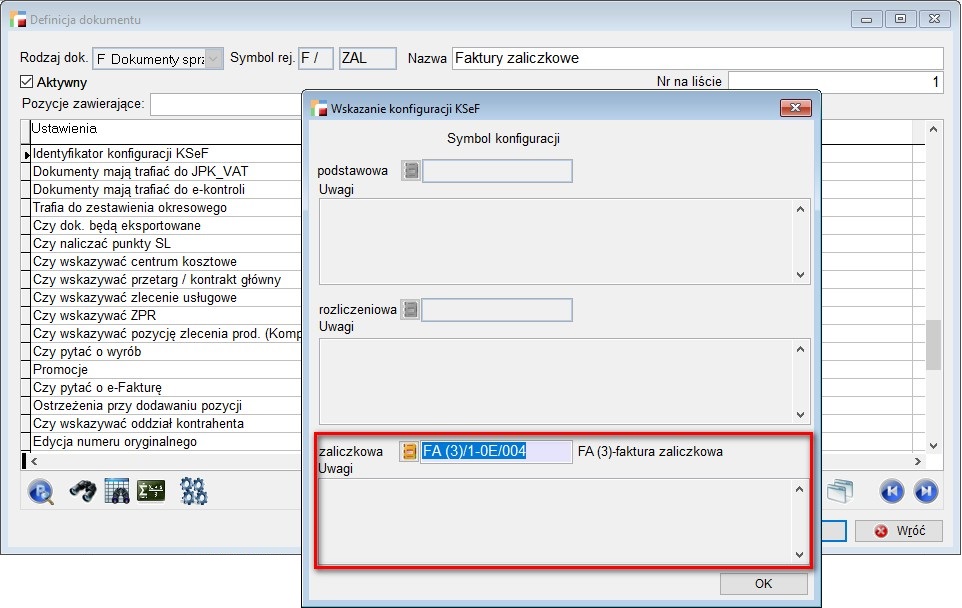The image size is (962, 608).
Task: Click the table search with binoculars icon
Action: pyautogui.click(x=117, y=491)
